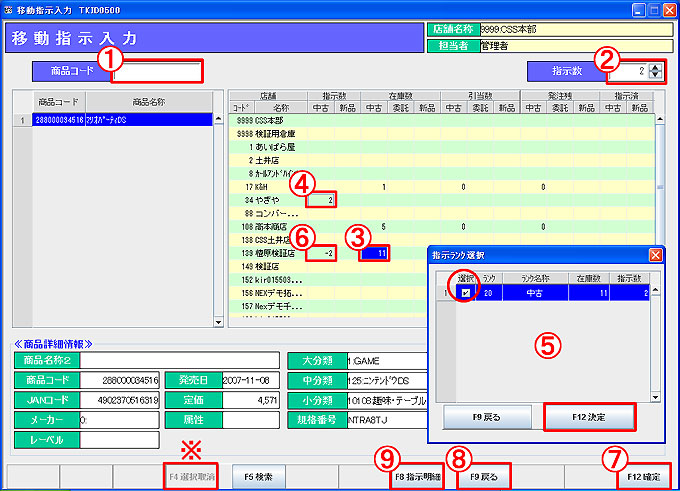This screenshot has width=680, height=491.
Task: Decrease 指示数 with the down arrow
Action: coord(655,76)
